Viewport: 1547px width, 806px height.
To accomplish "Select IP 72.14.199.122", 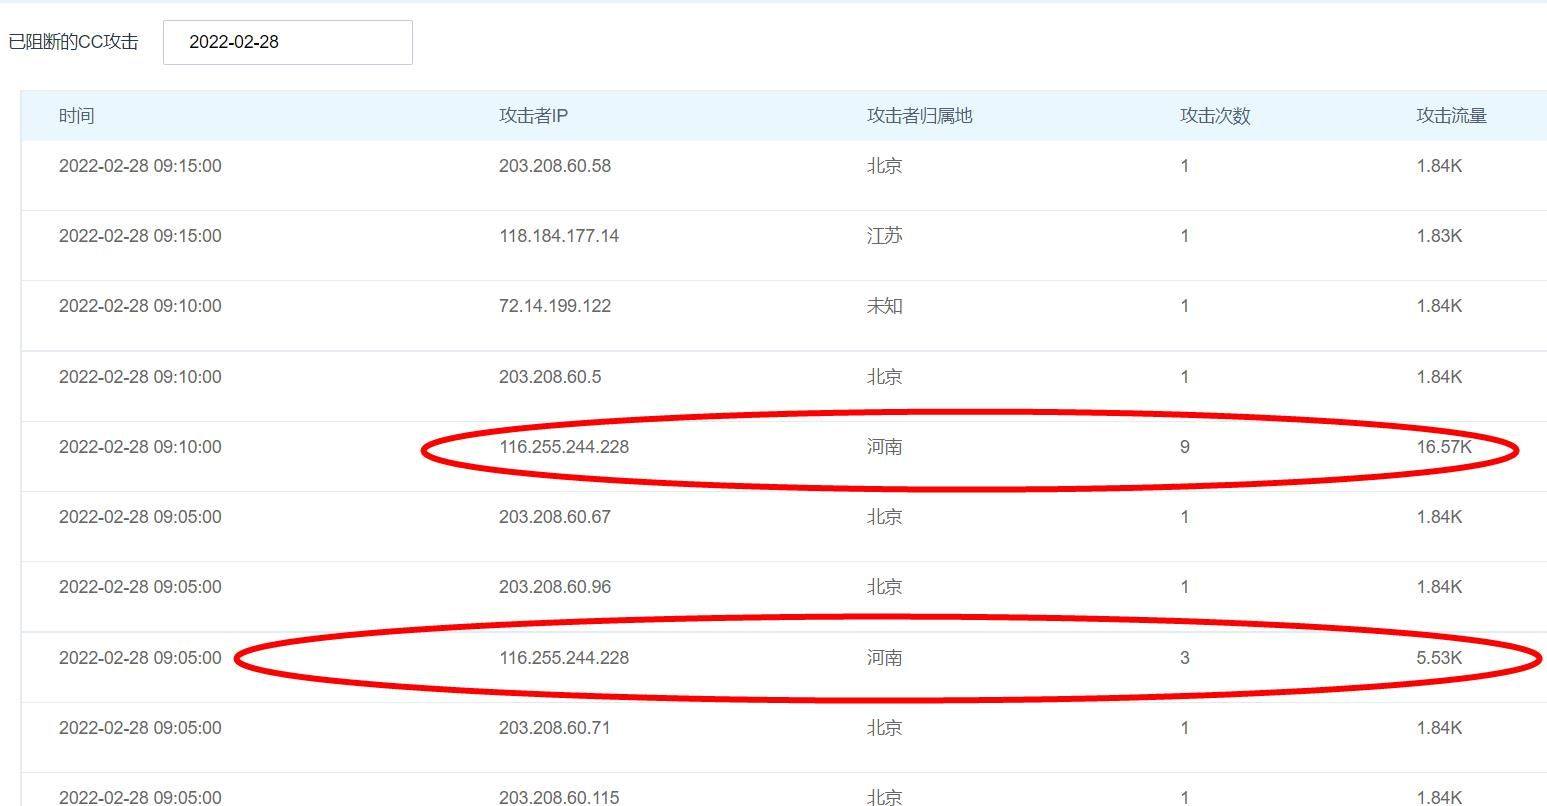I will 555,306.
